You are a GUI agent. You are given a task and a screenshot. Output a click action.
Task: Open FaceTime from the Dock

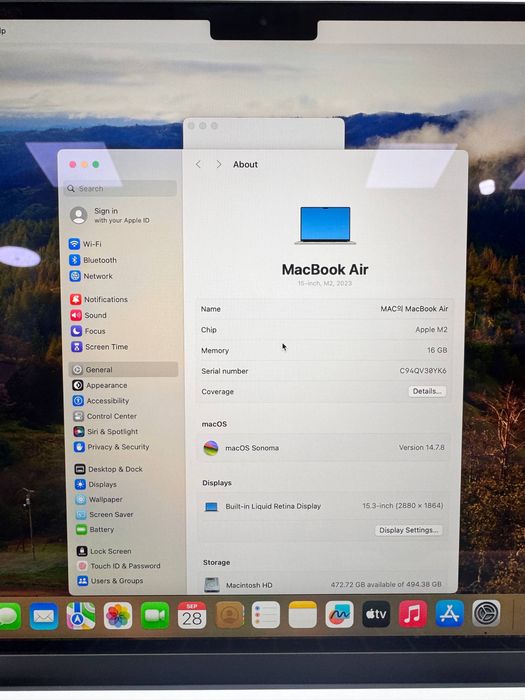tap(155, 616)
